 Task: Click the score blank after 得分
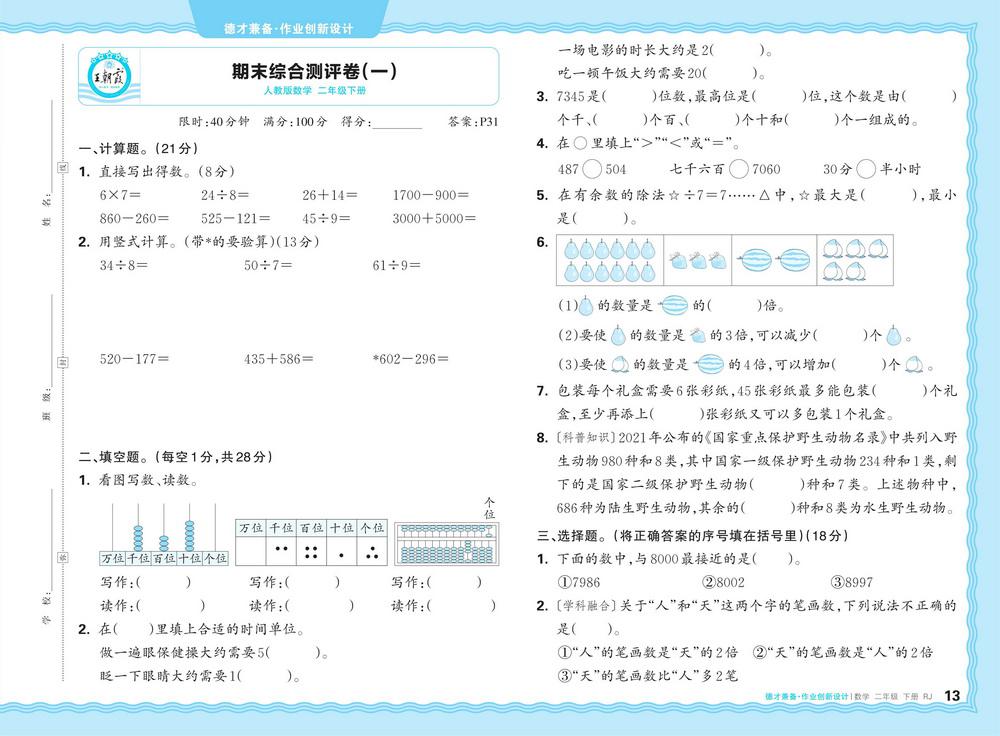[x=397, y=122]
